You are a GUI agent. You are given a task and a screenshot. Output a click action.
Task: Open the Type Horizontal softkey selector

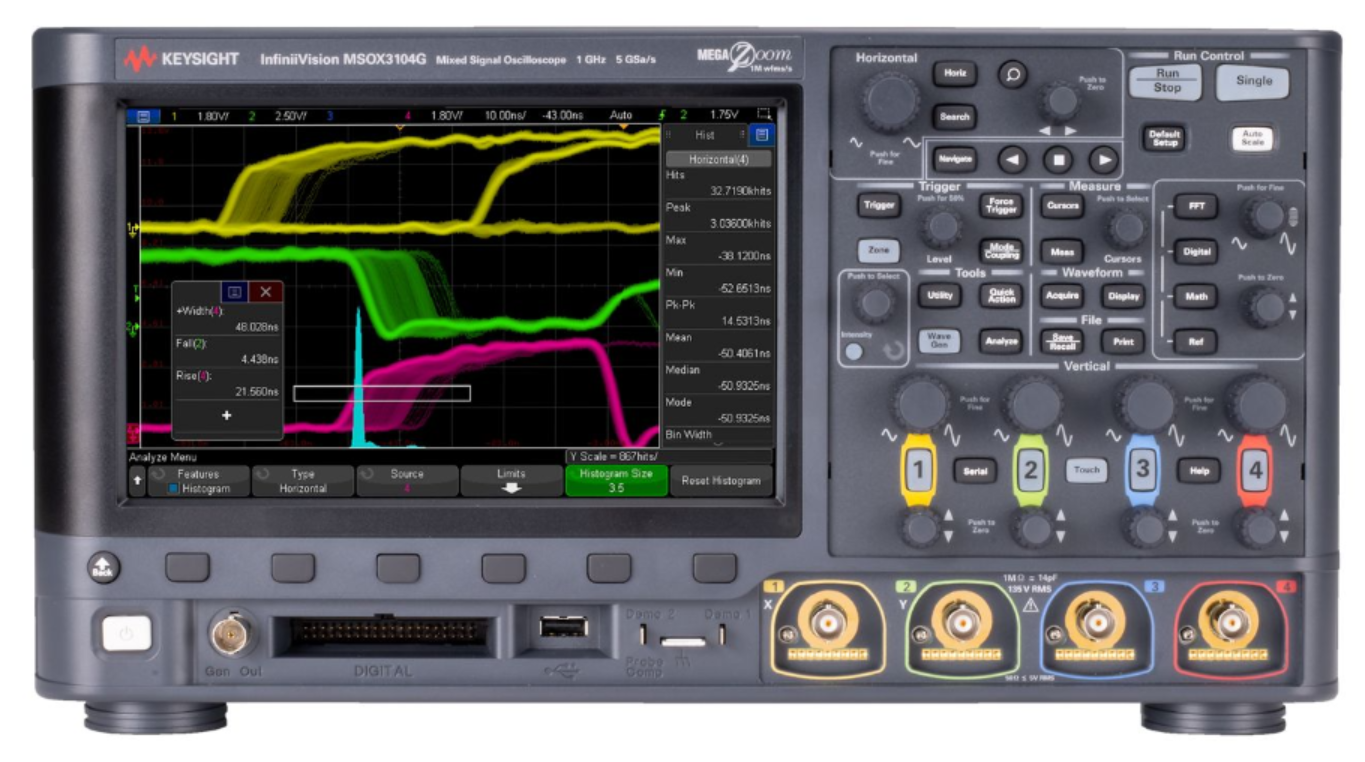(x=303, y=481)
